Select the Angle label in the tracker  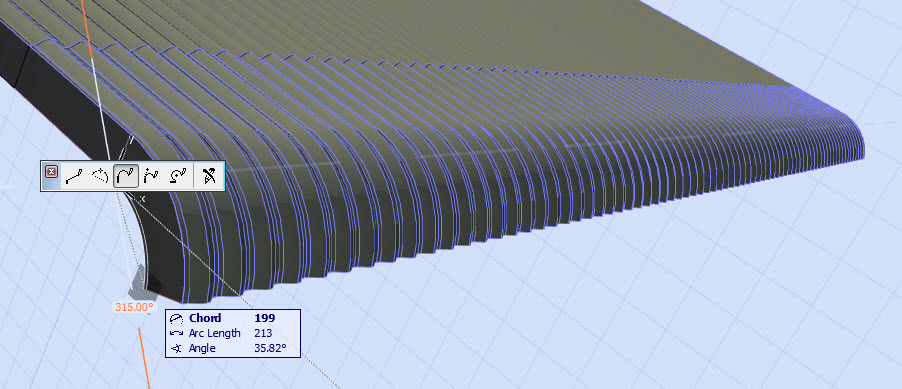pyautogui.click(x=202, y=348)
